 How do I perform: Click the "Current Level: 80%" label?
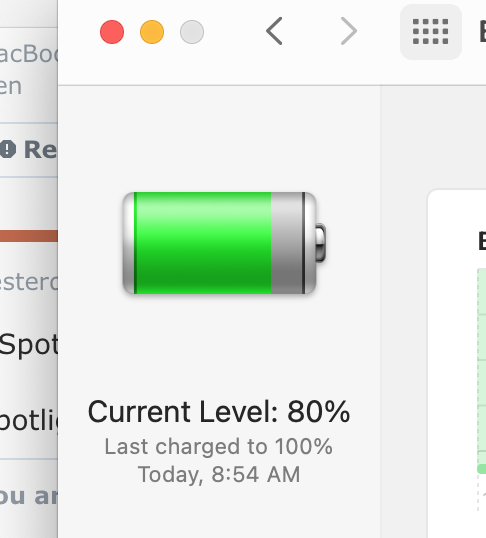tap(219, 411)
